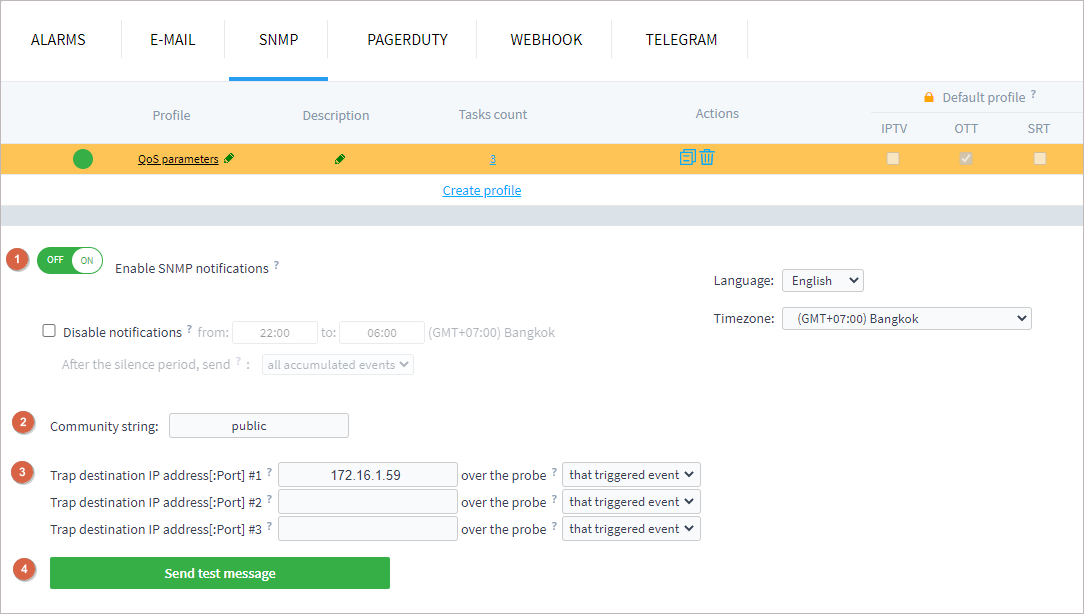Click help mark beside Enable SNMP notifications
The image size is (1084, 614).
coord(276,266)
